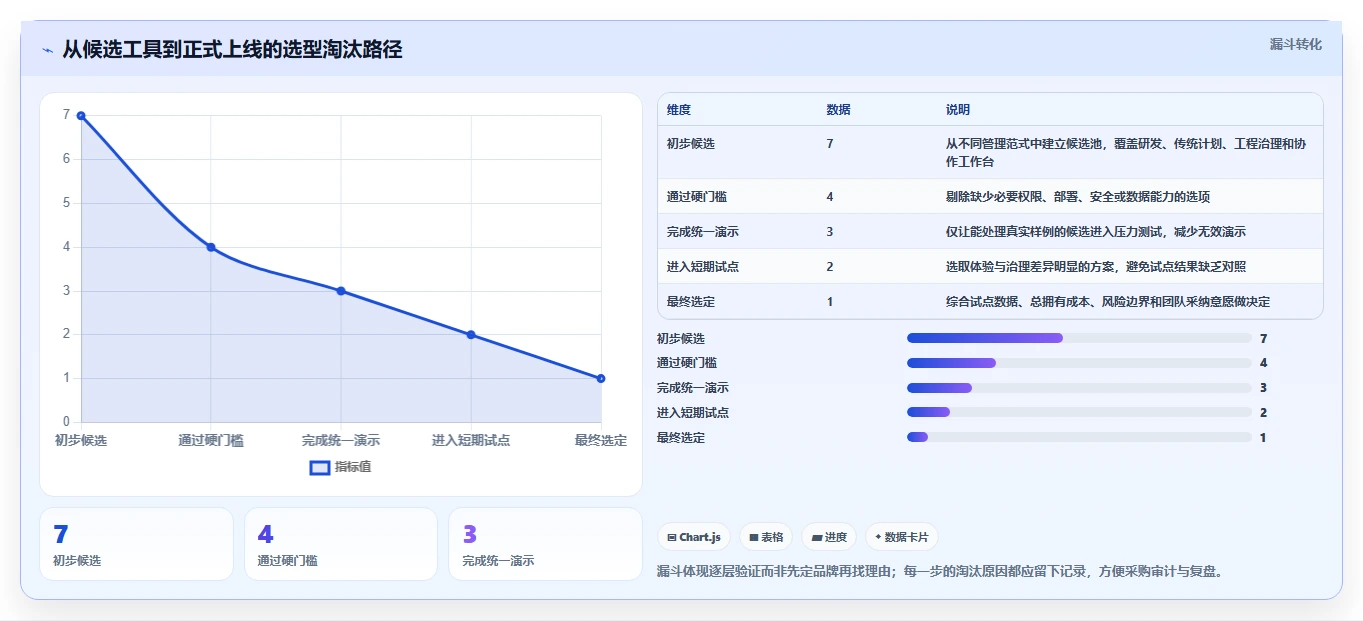Click the chart data point for 完成统一演示
Viewport: 1363px width, 621px height.
341,291
